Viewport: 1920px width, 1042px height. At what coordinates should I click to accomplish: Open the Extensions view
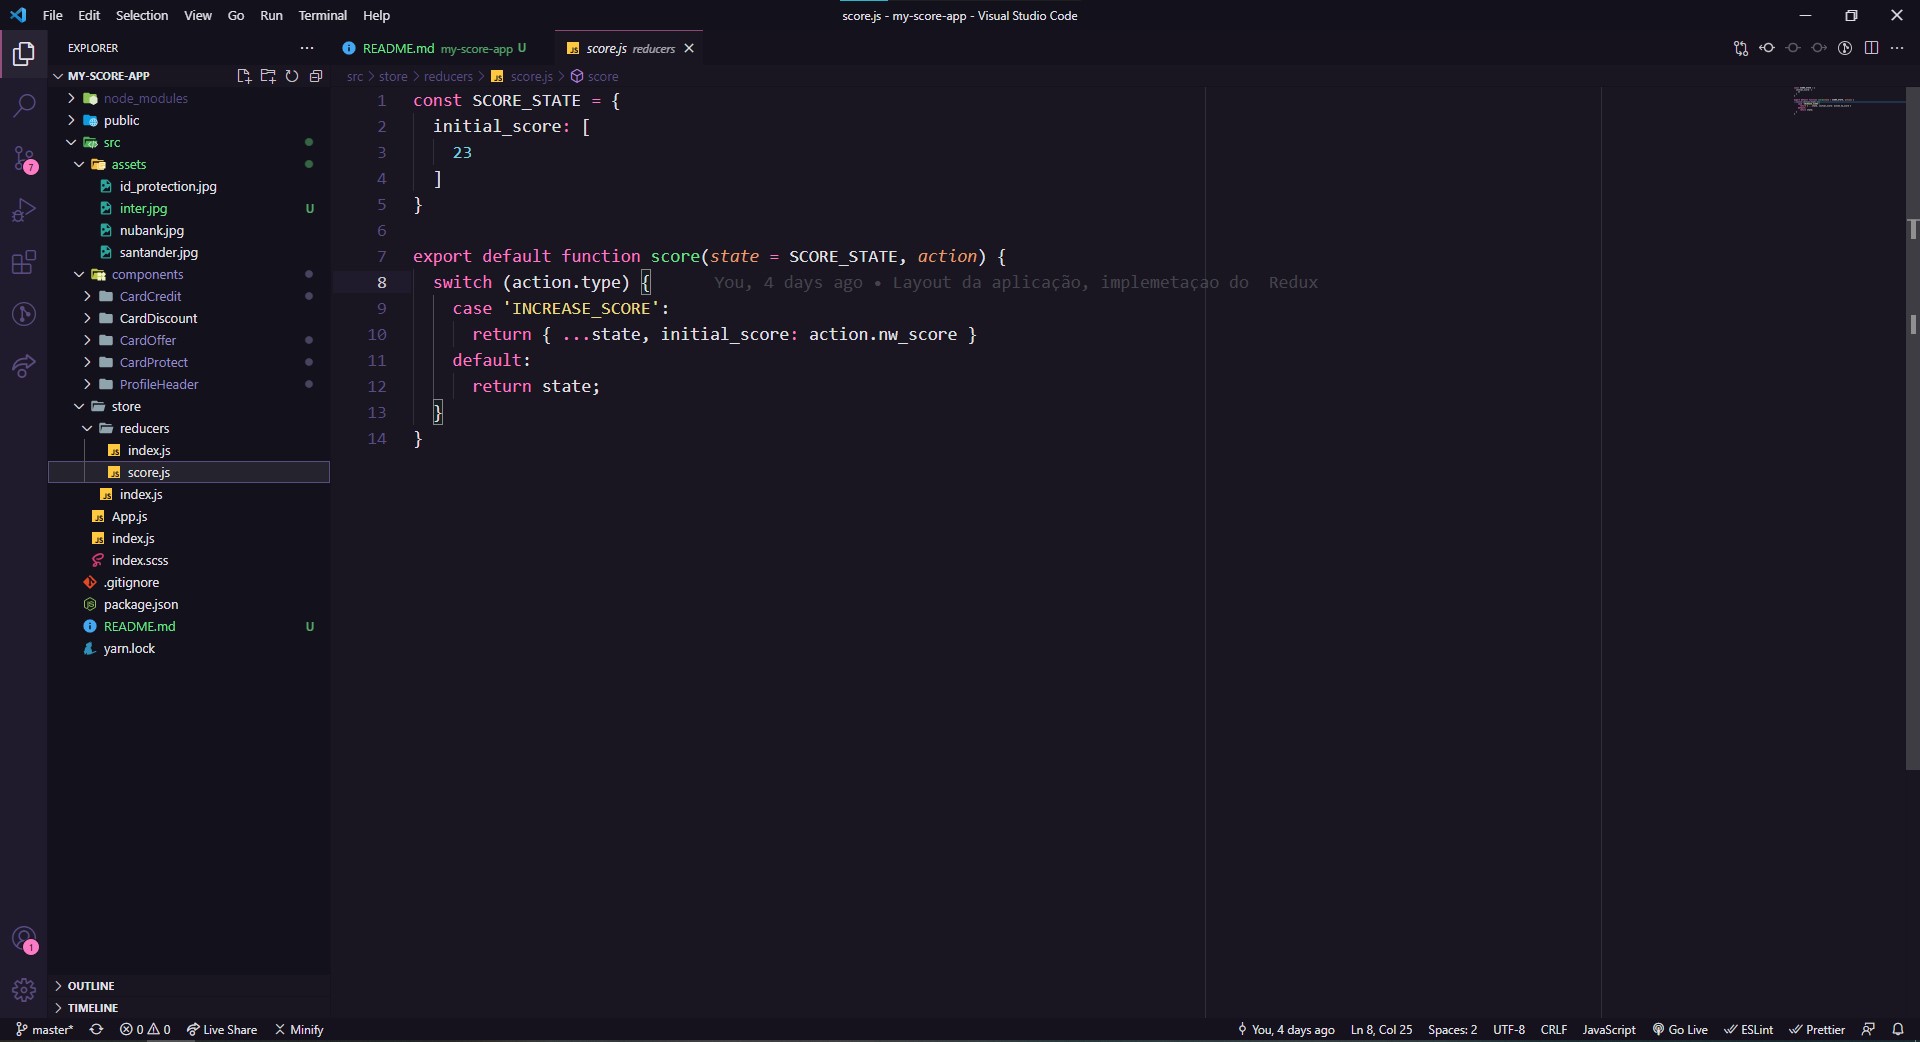coord(23,262)
